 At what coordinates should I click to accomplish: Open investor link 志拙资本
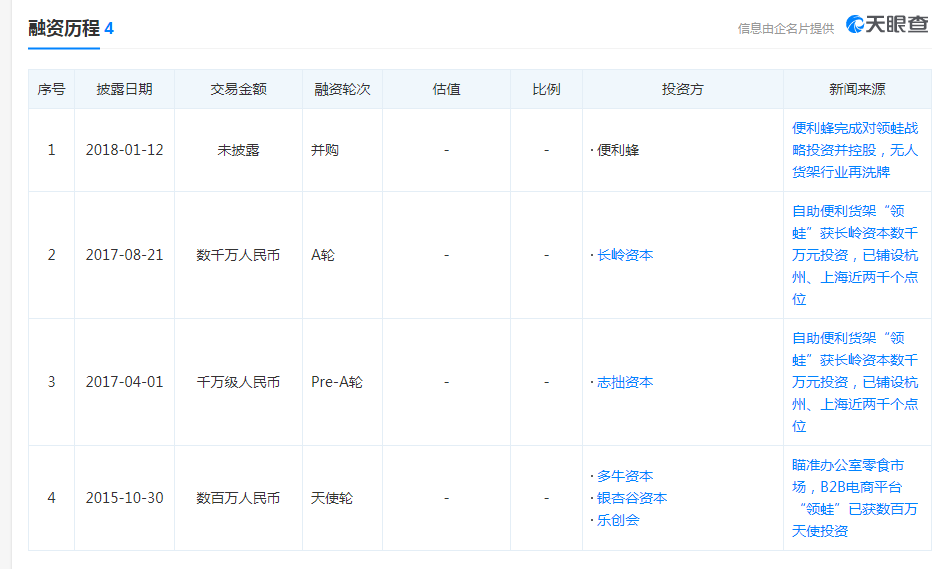click(625, 382)
